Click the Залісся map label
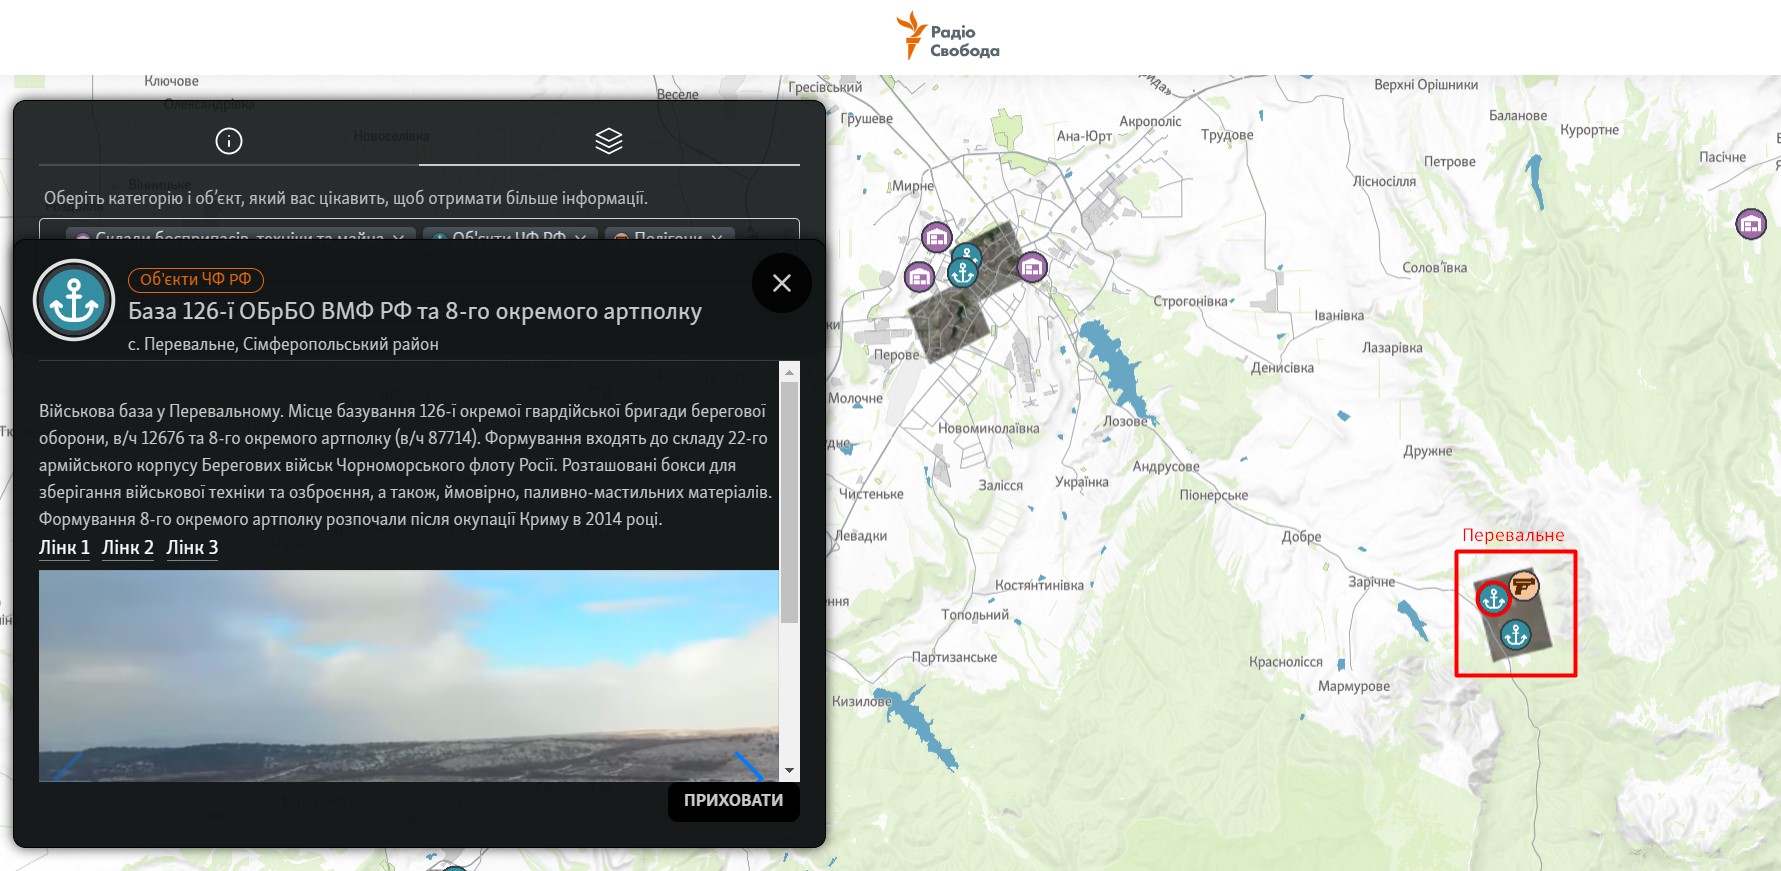1781x871 pixels. coord(1000,486)
